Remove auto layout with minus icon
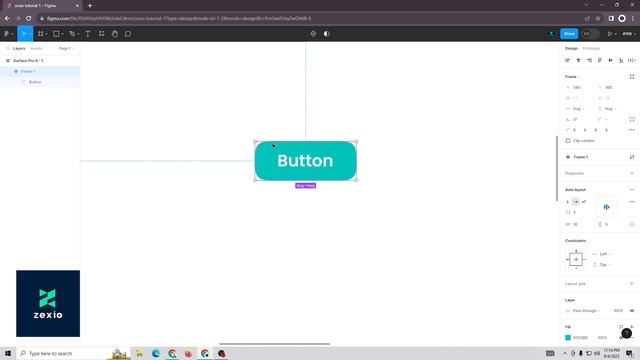This screenshot has height=360, width=640. tap(632, 189)
